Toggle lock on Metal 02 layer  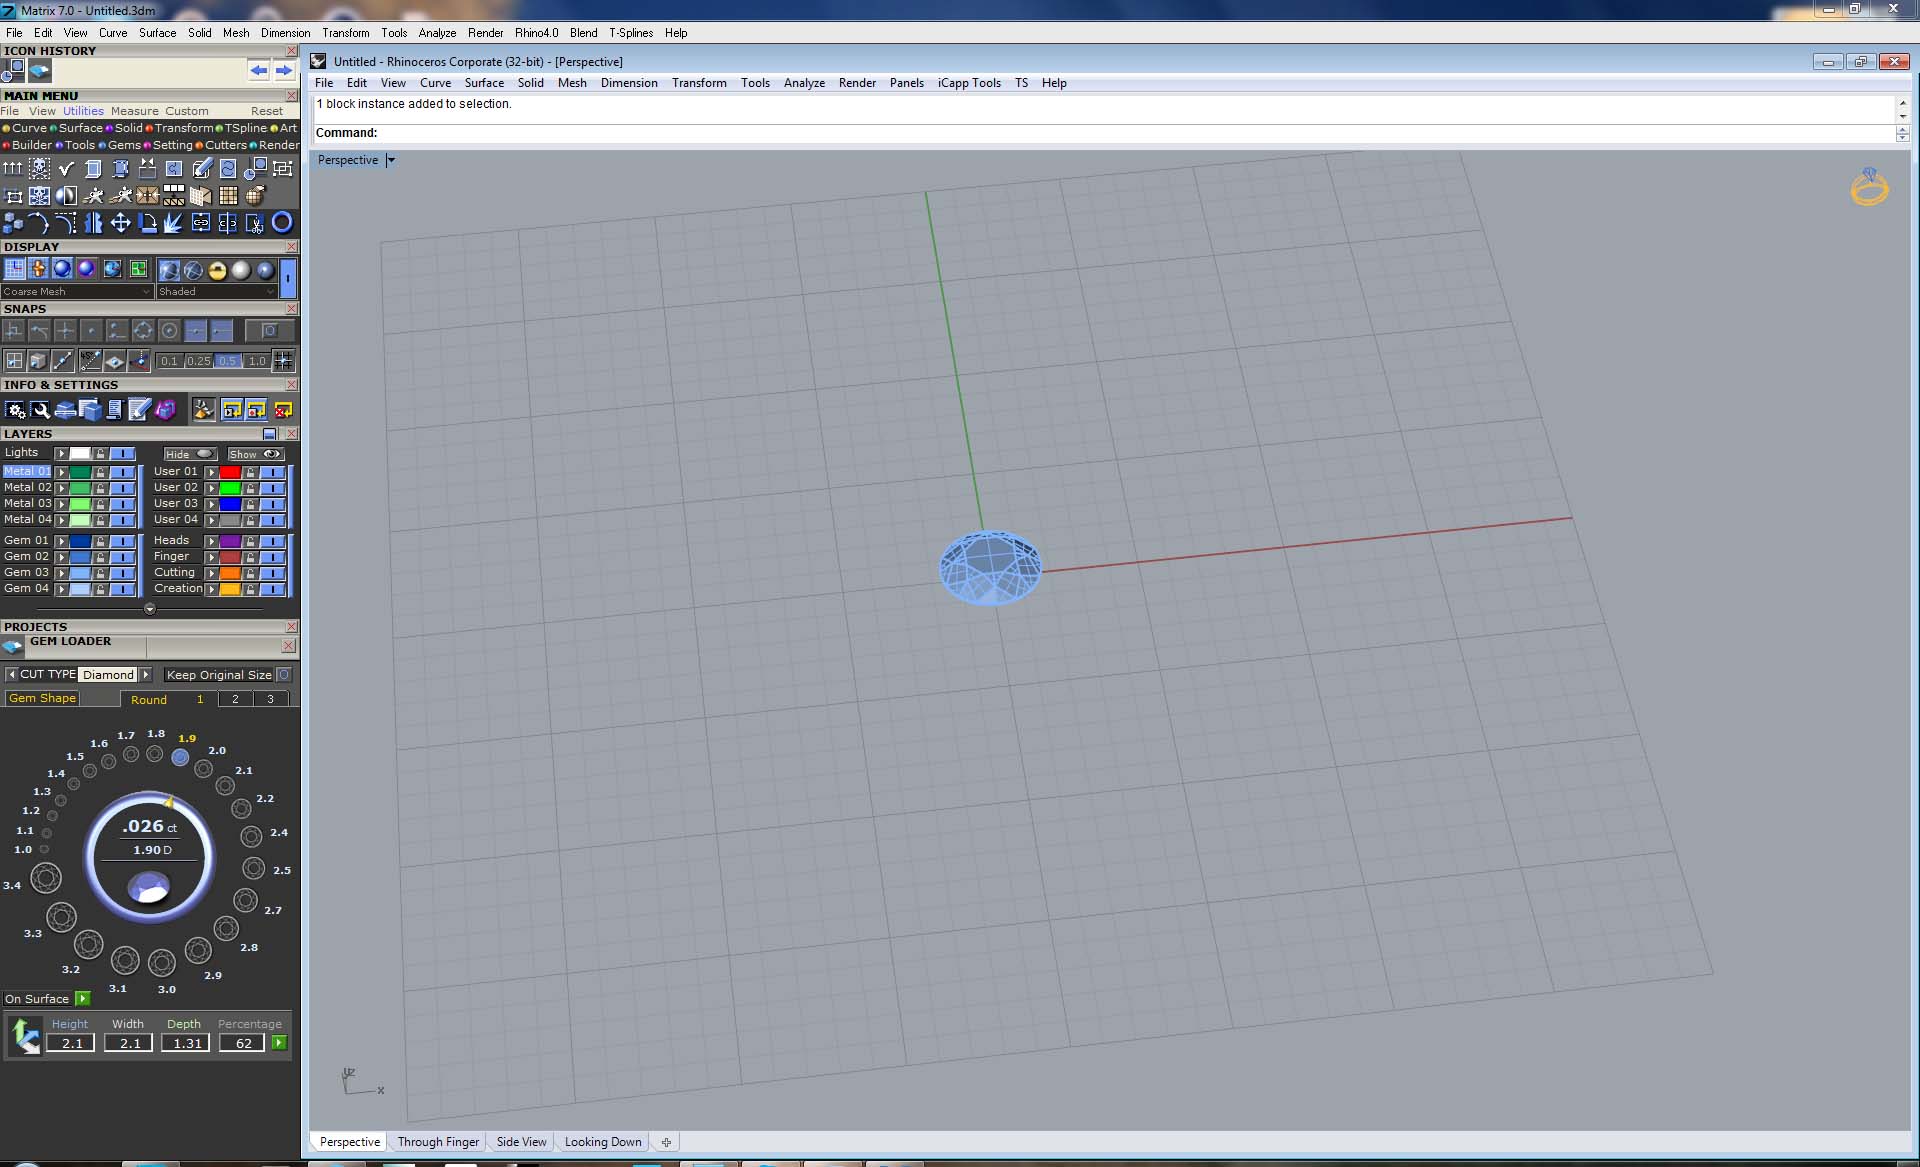tap(100, 488)
